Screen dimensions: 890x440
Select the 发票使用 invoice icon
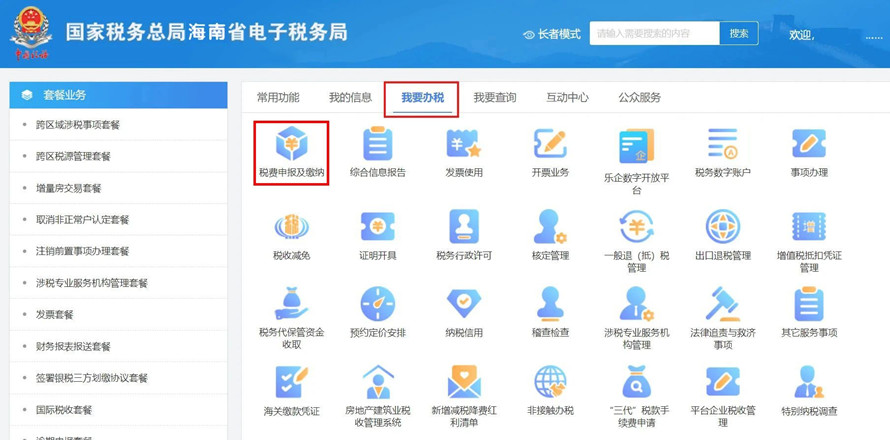(464, 144)
